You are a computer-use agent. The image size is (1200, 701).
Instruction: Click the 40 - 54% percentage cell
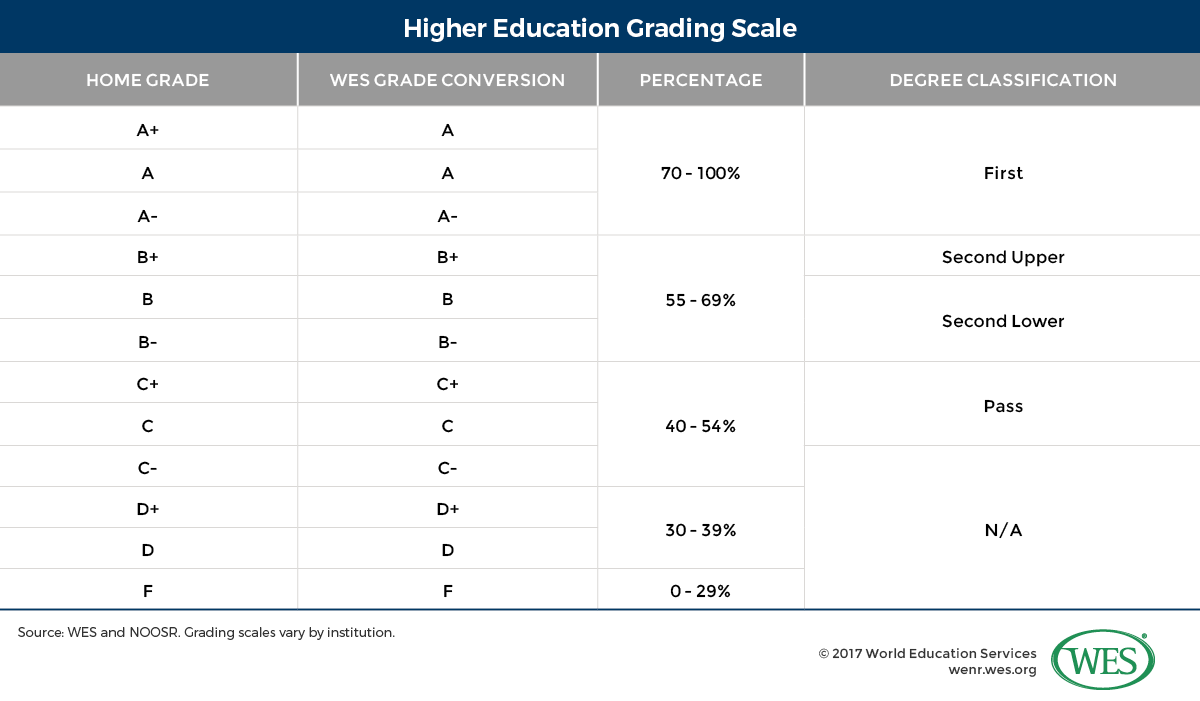coord(701,425)
